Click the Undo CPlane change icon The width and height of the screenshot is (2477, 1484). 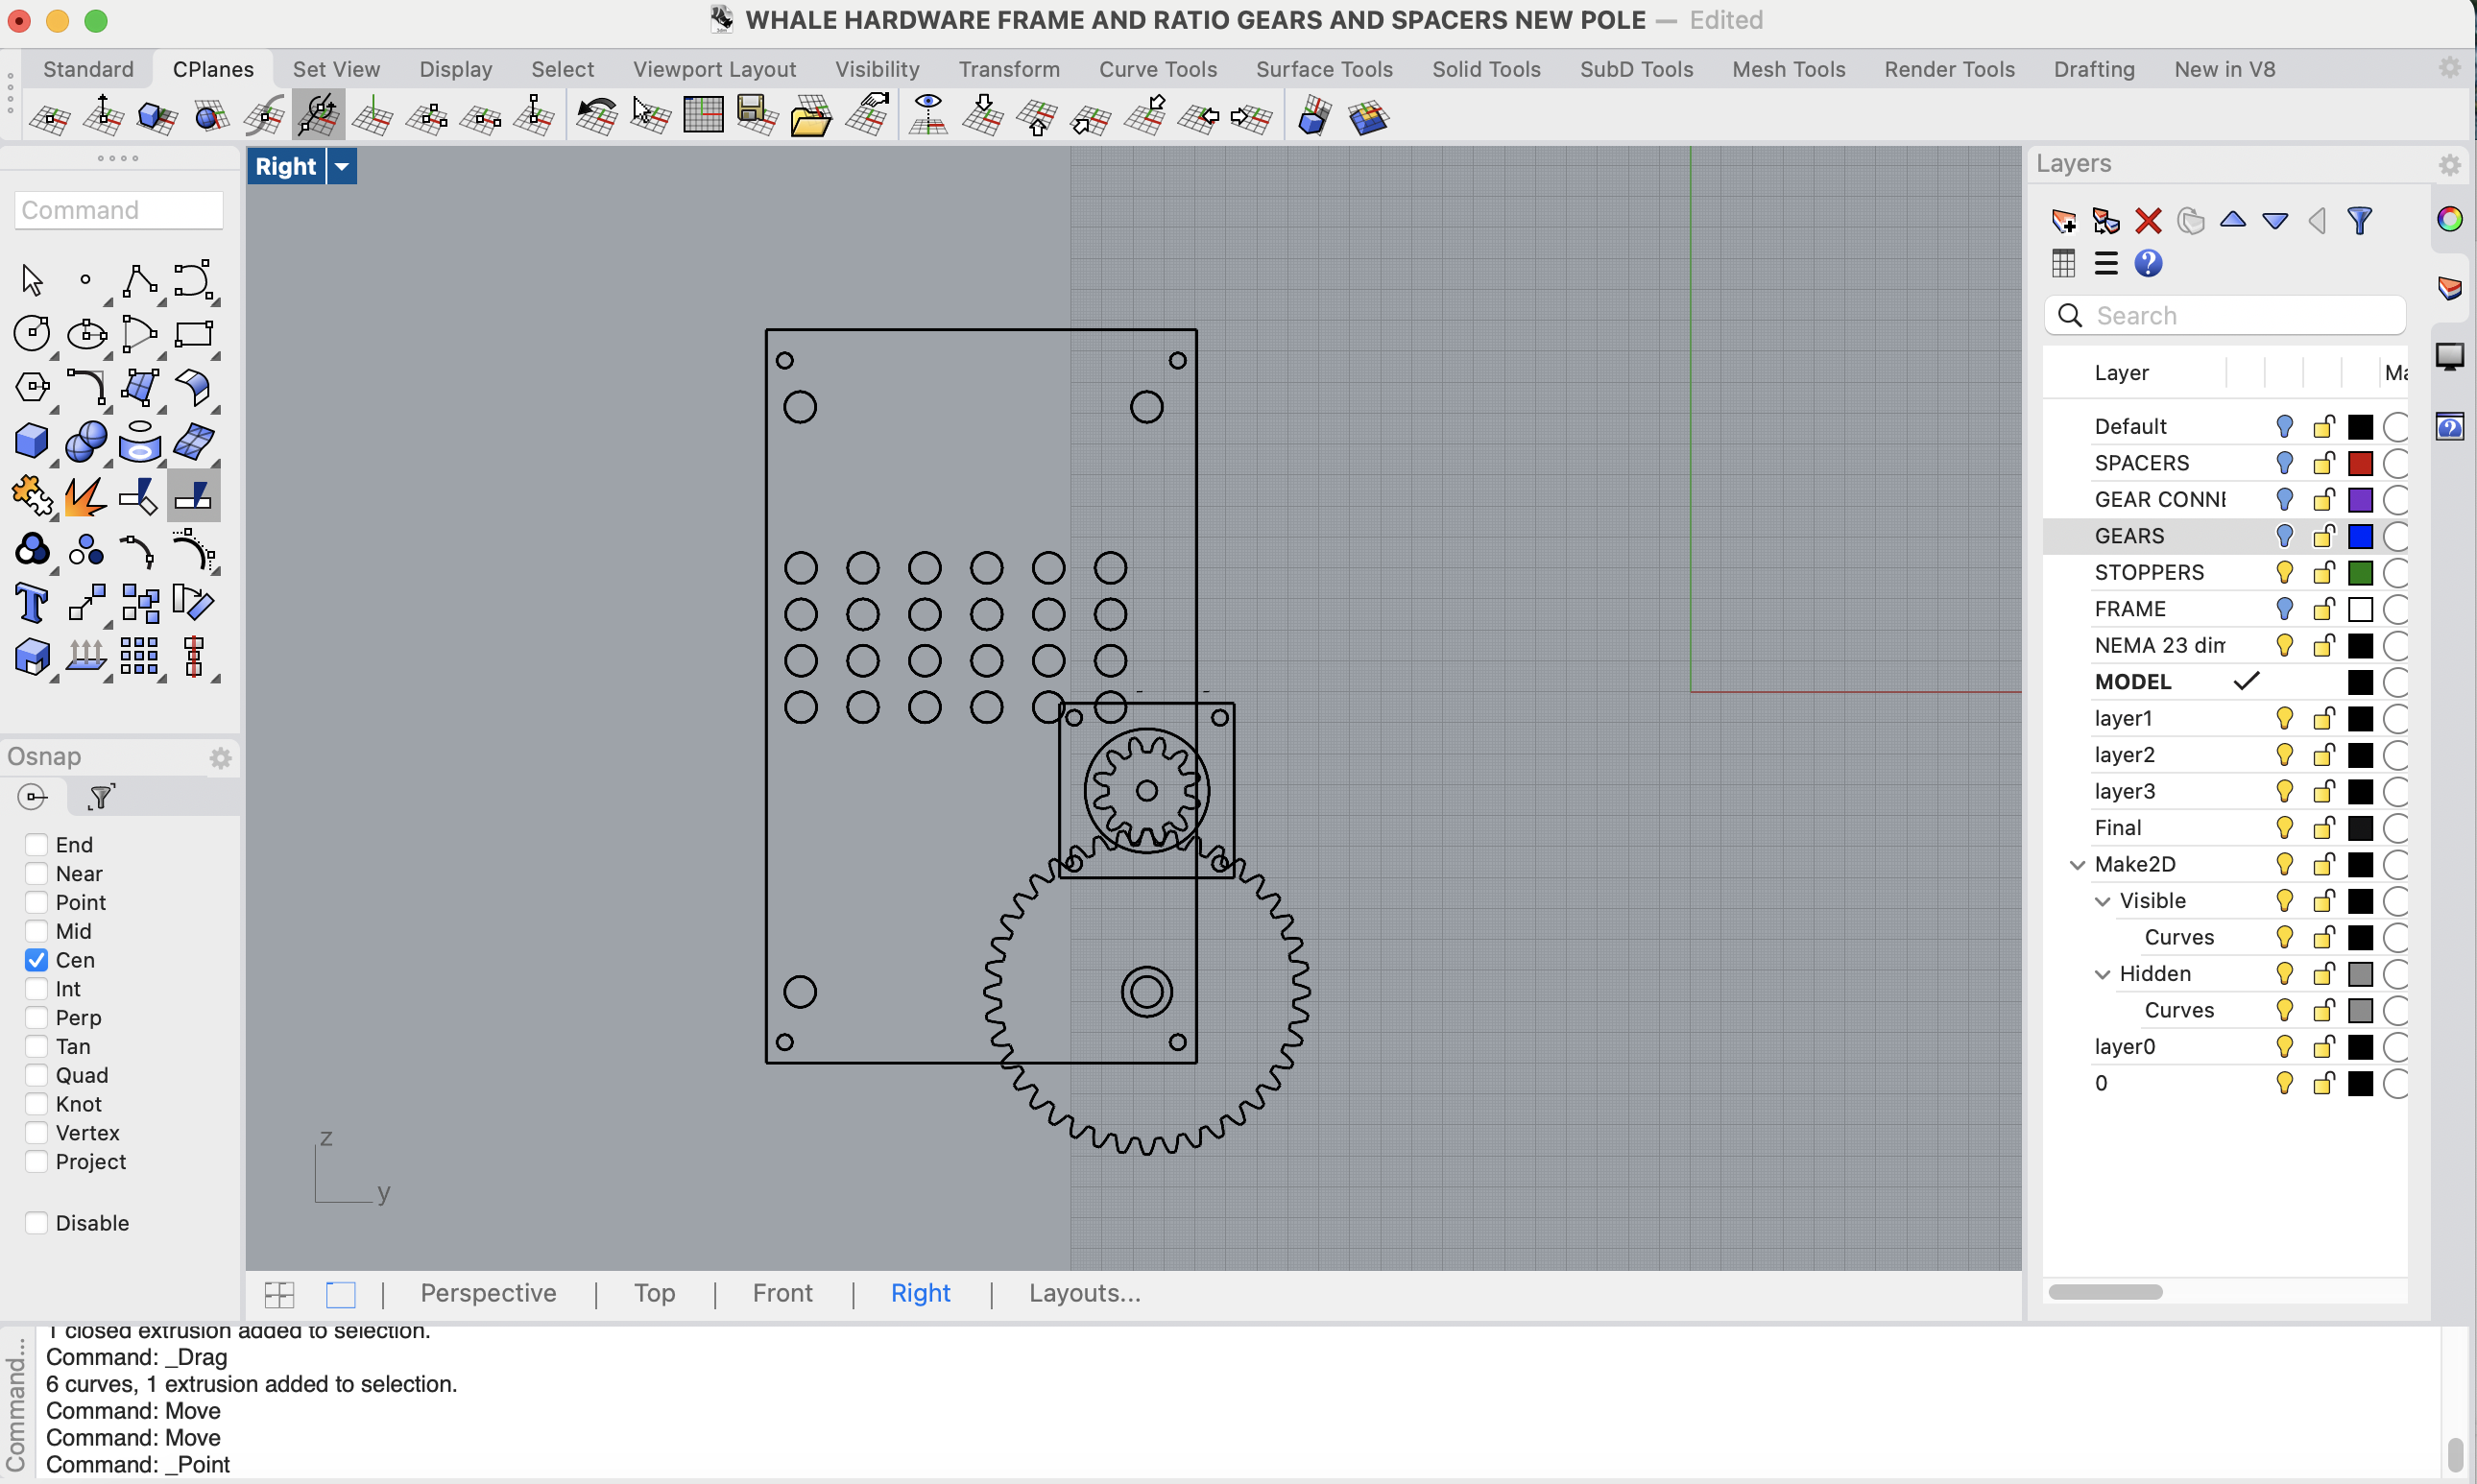click(597, 117)
